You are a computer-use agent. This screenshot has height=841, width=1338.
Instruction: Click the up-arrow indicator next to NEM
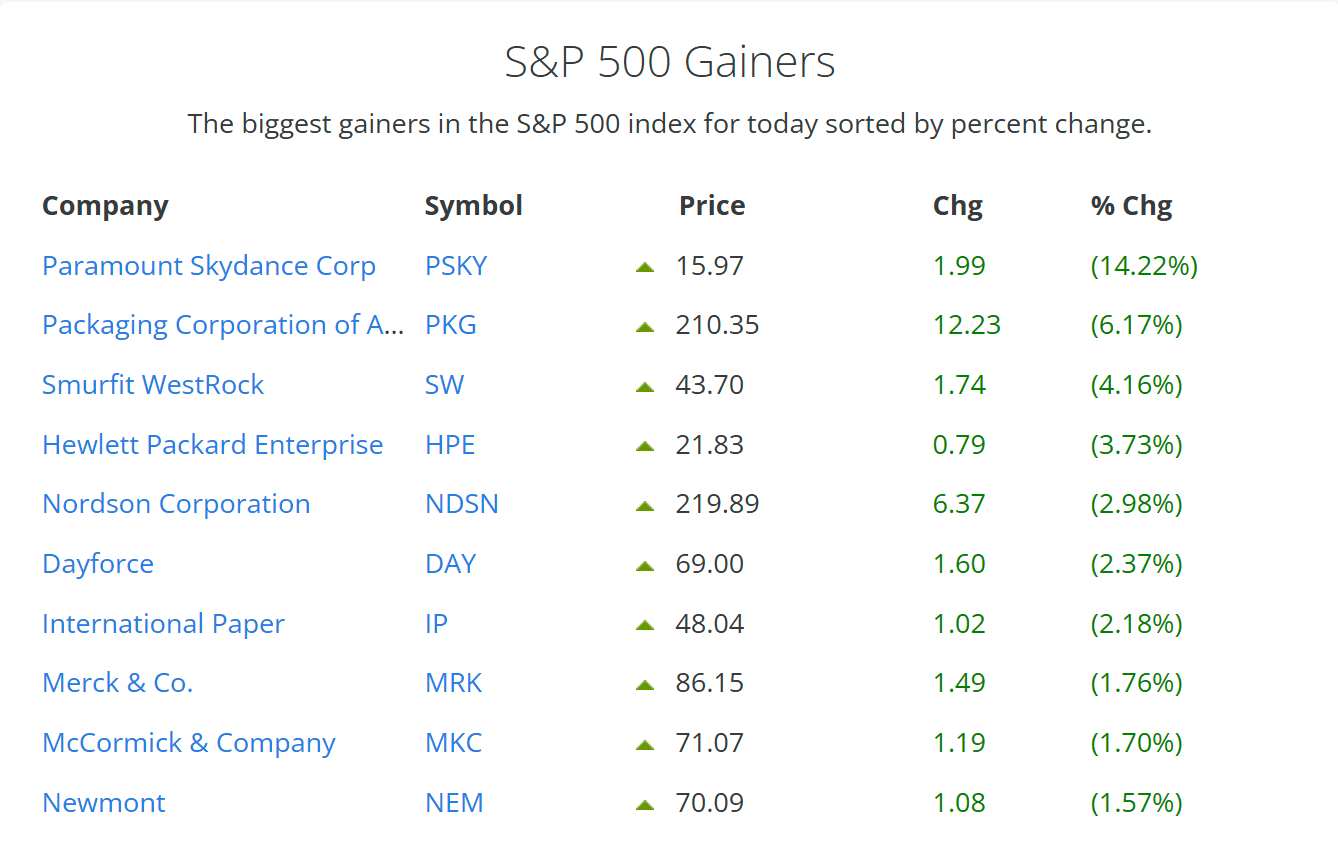[x=645, y=803]
